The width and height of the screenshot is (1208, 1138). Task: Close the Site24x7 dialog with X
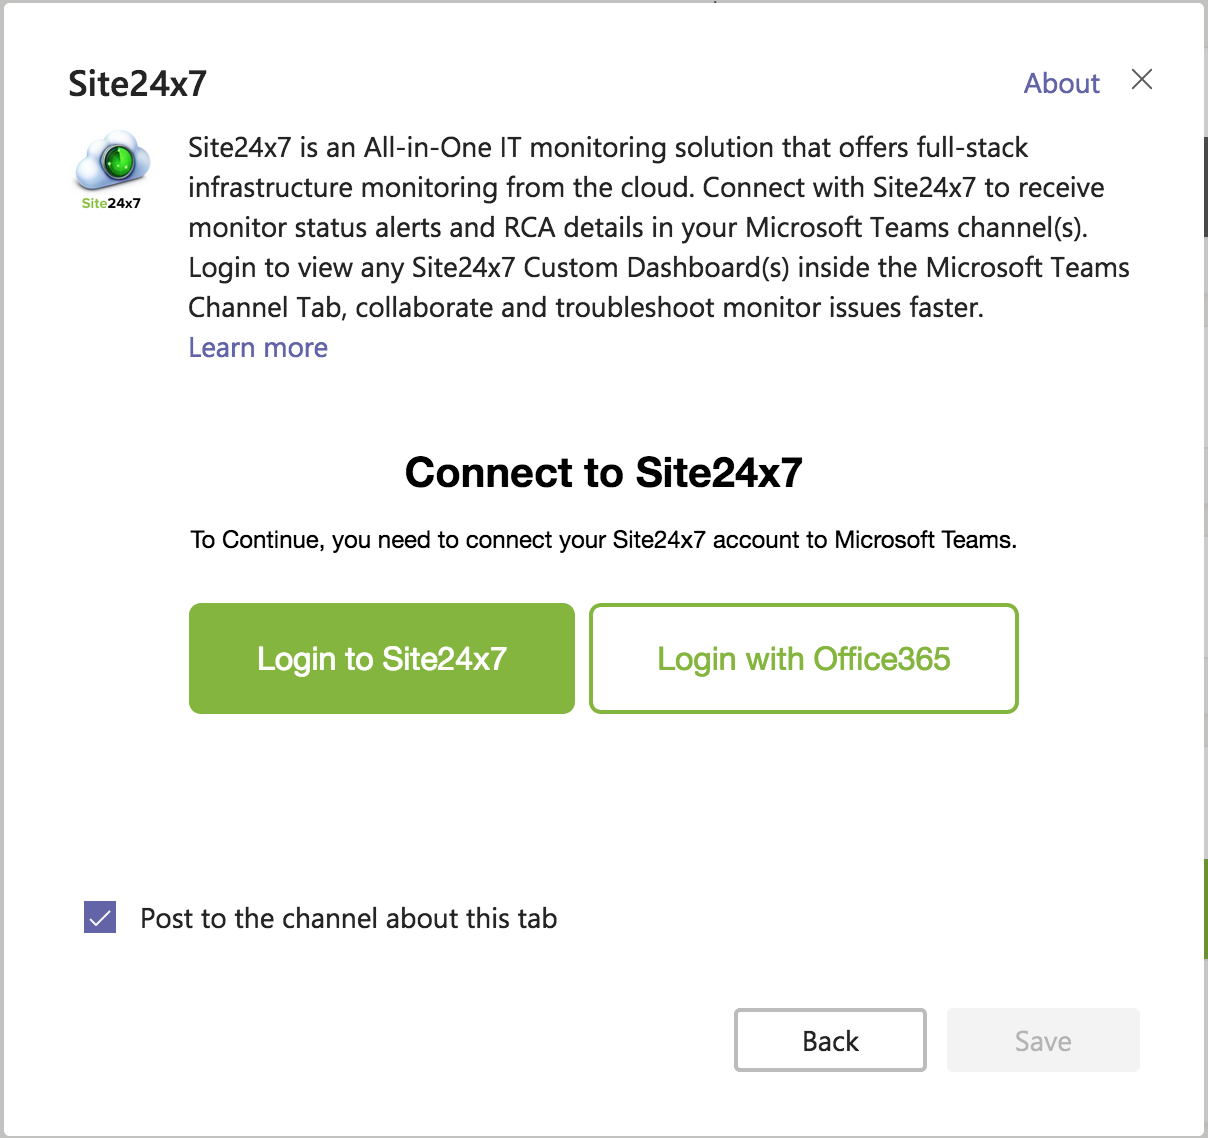(x=1142, y=80)
